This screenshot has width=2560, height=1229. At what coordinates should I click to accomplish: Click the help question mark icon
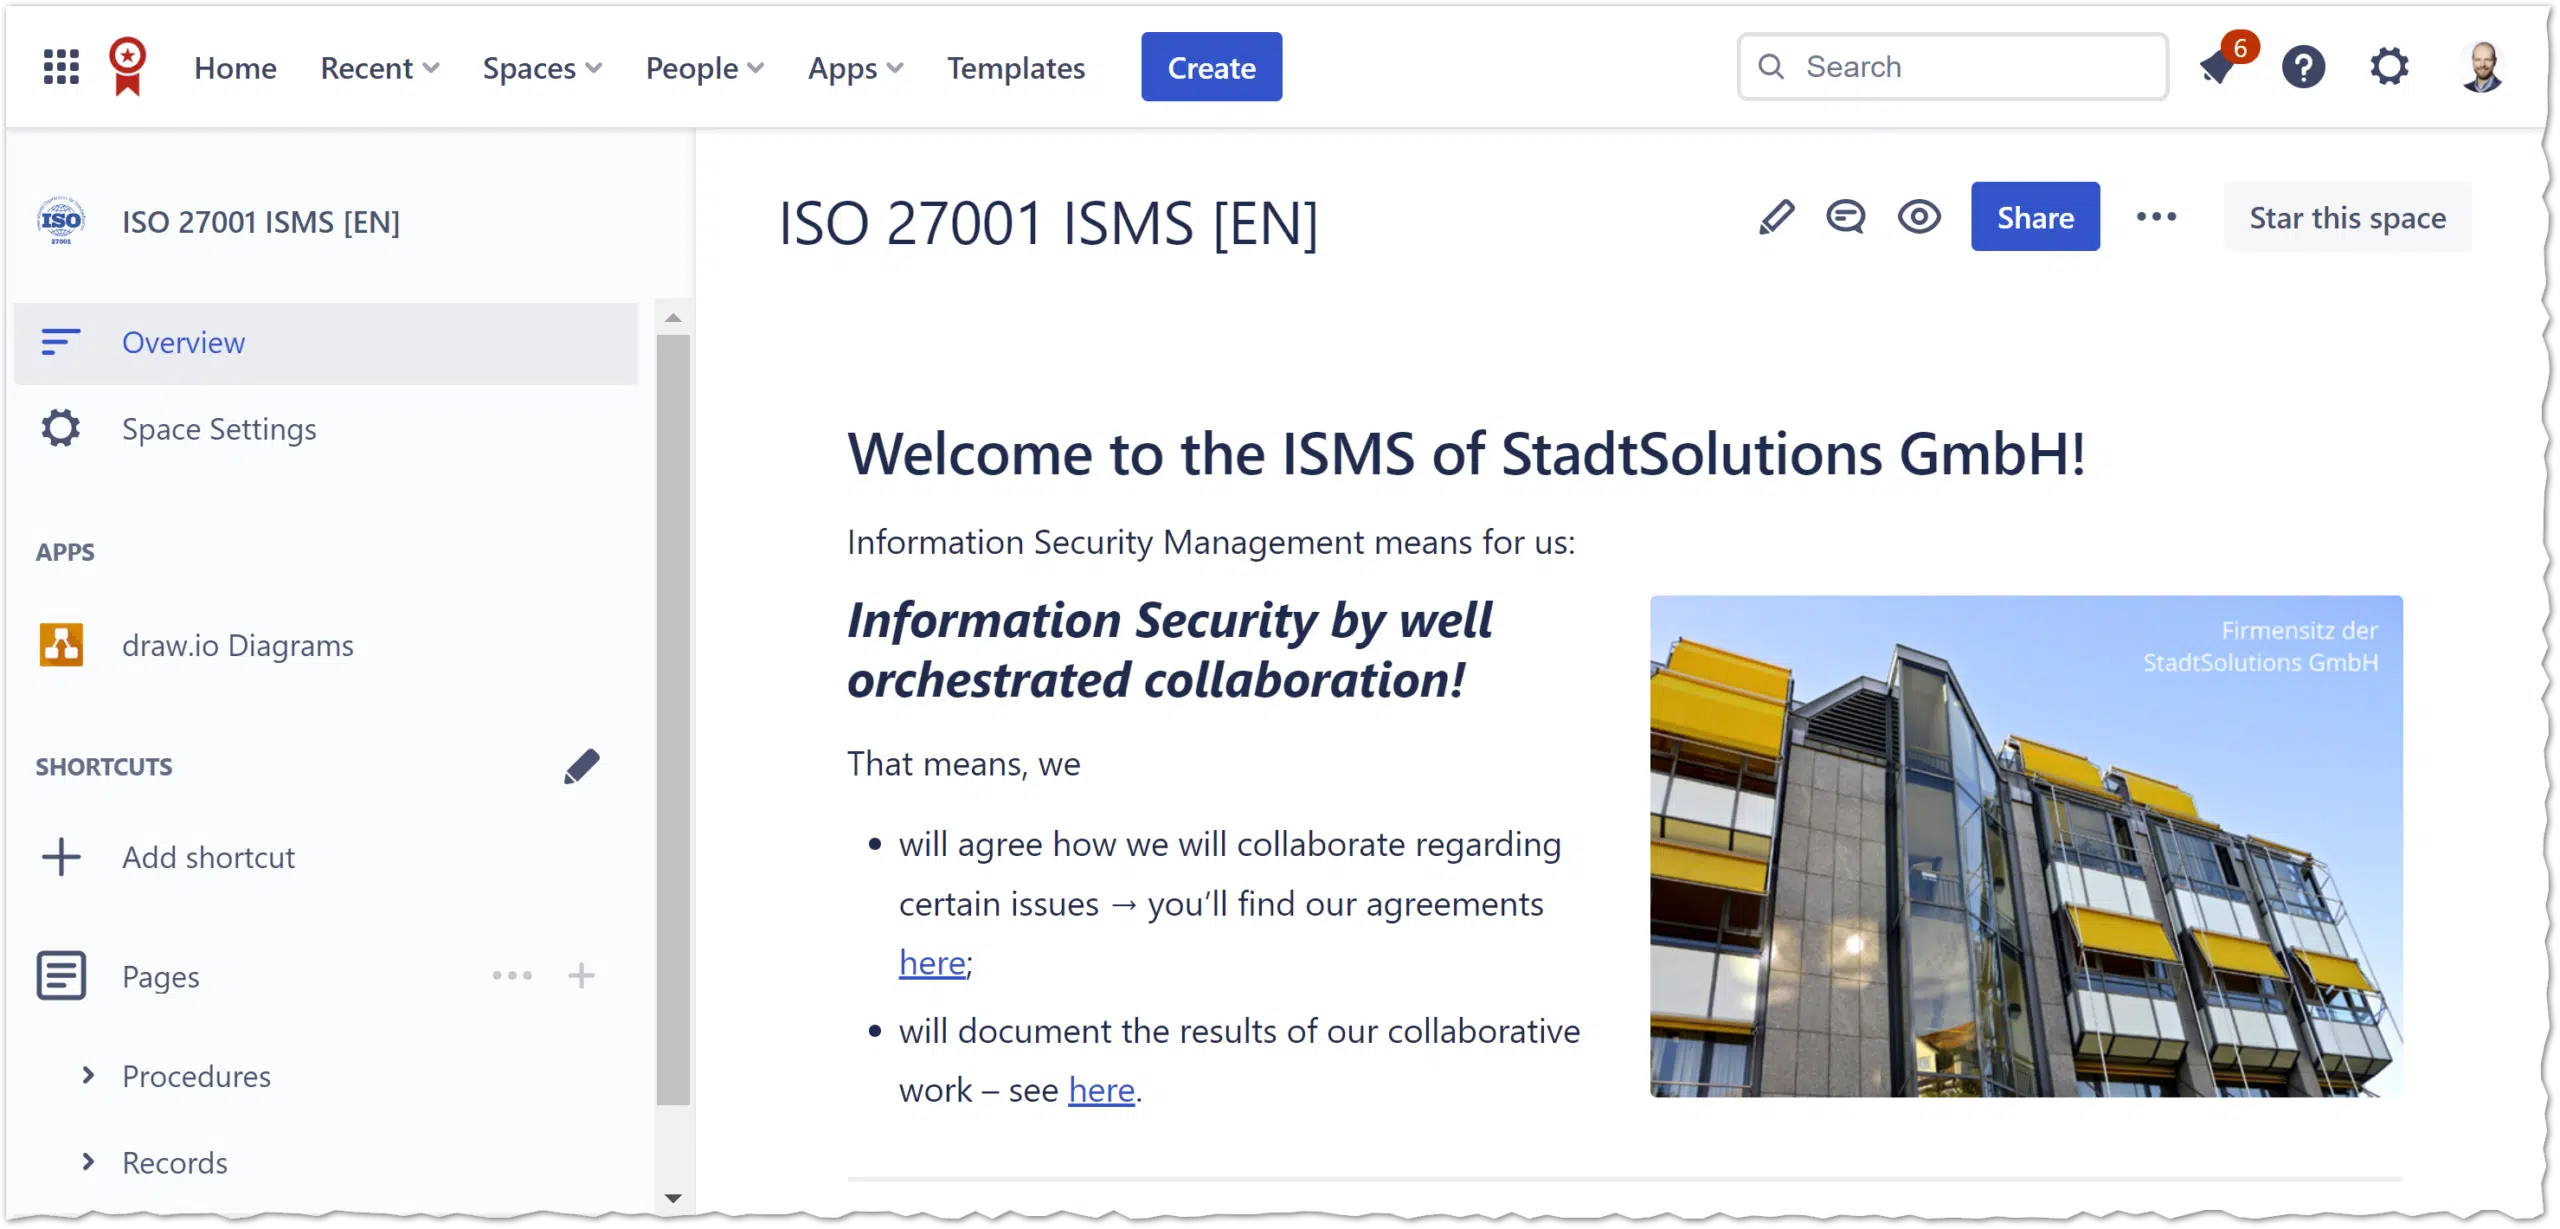tap(2304, 67)
